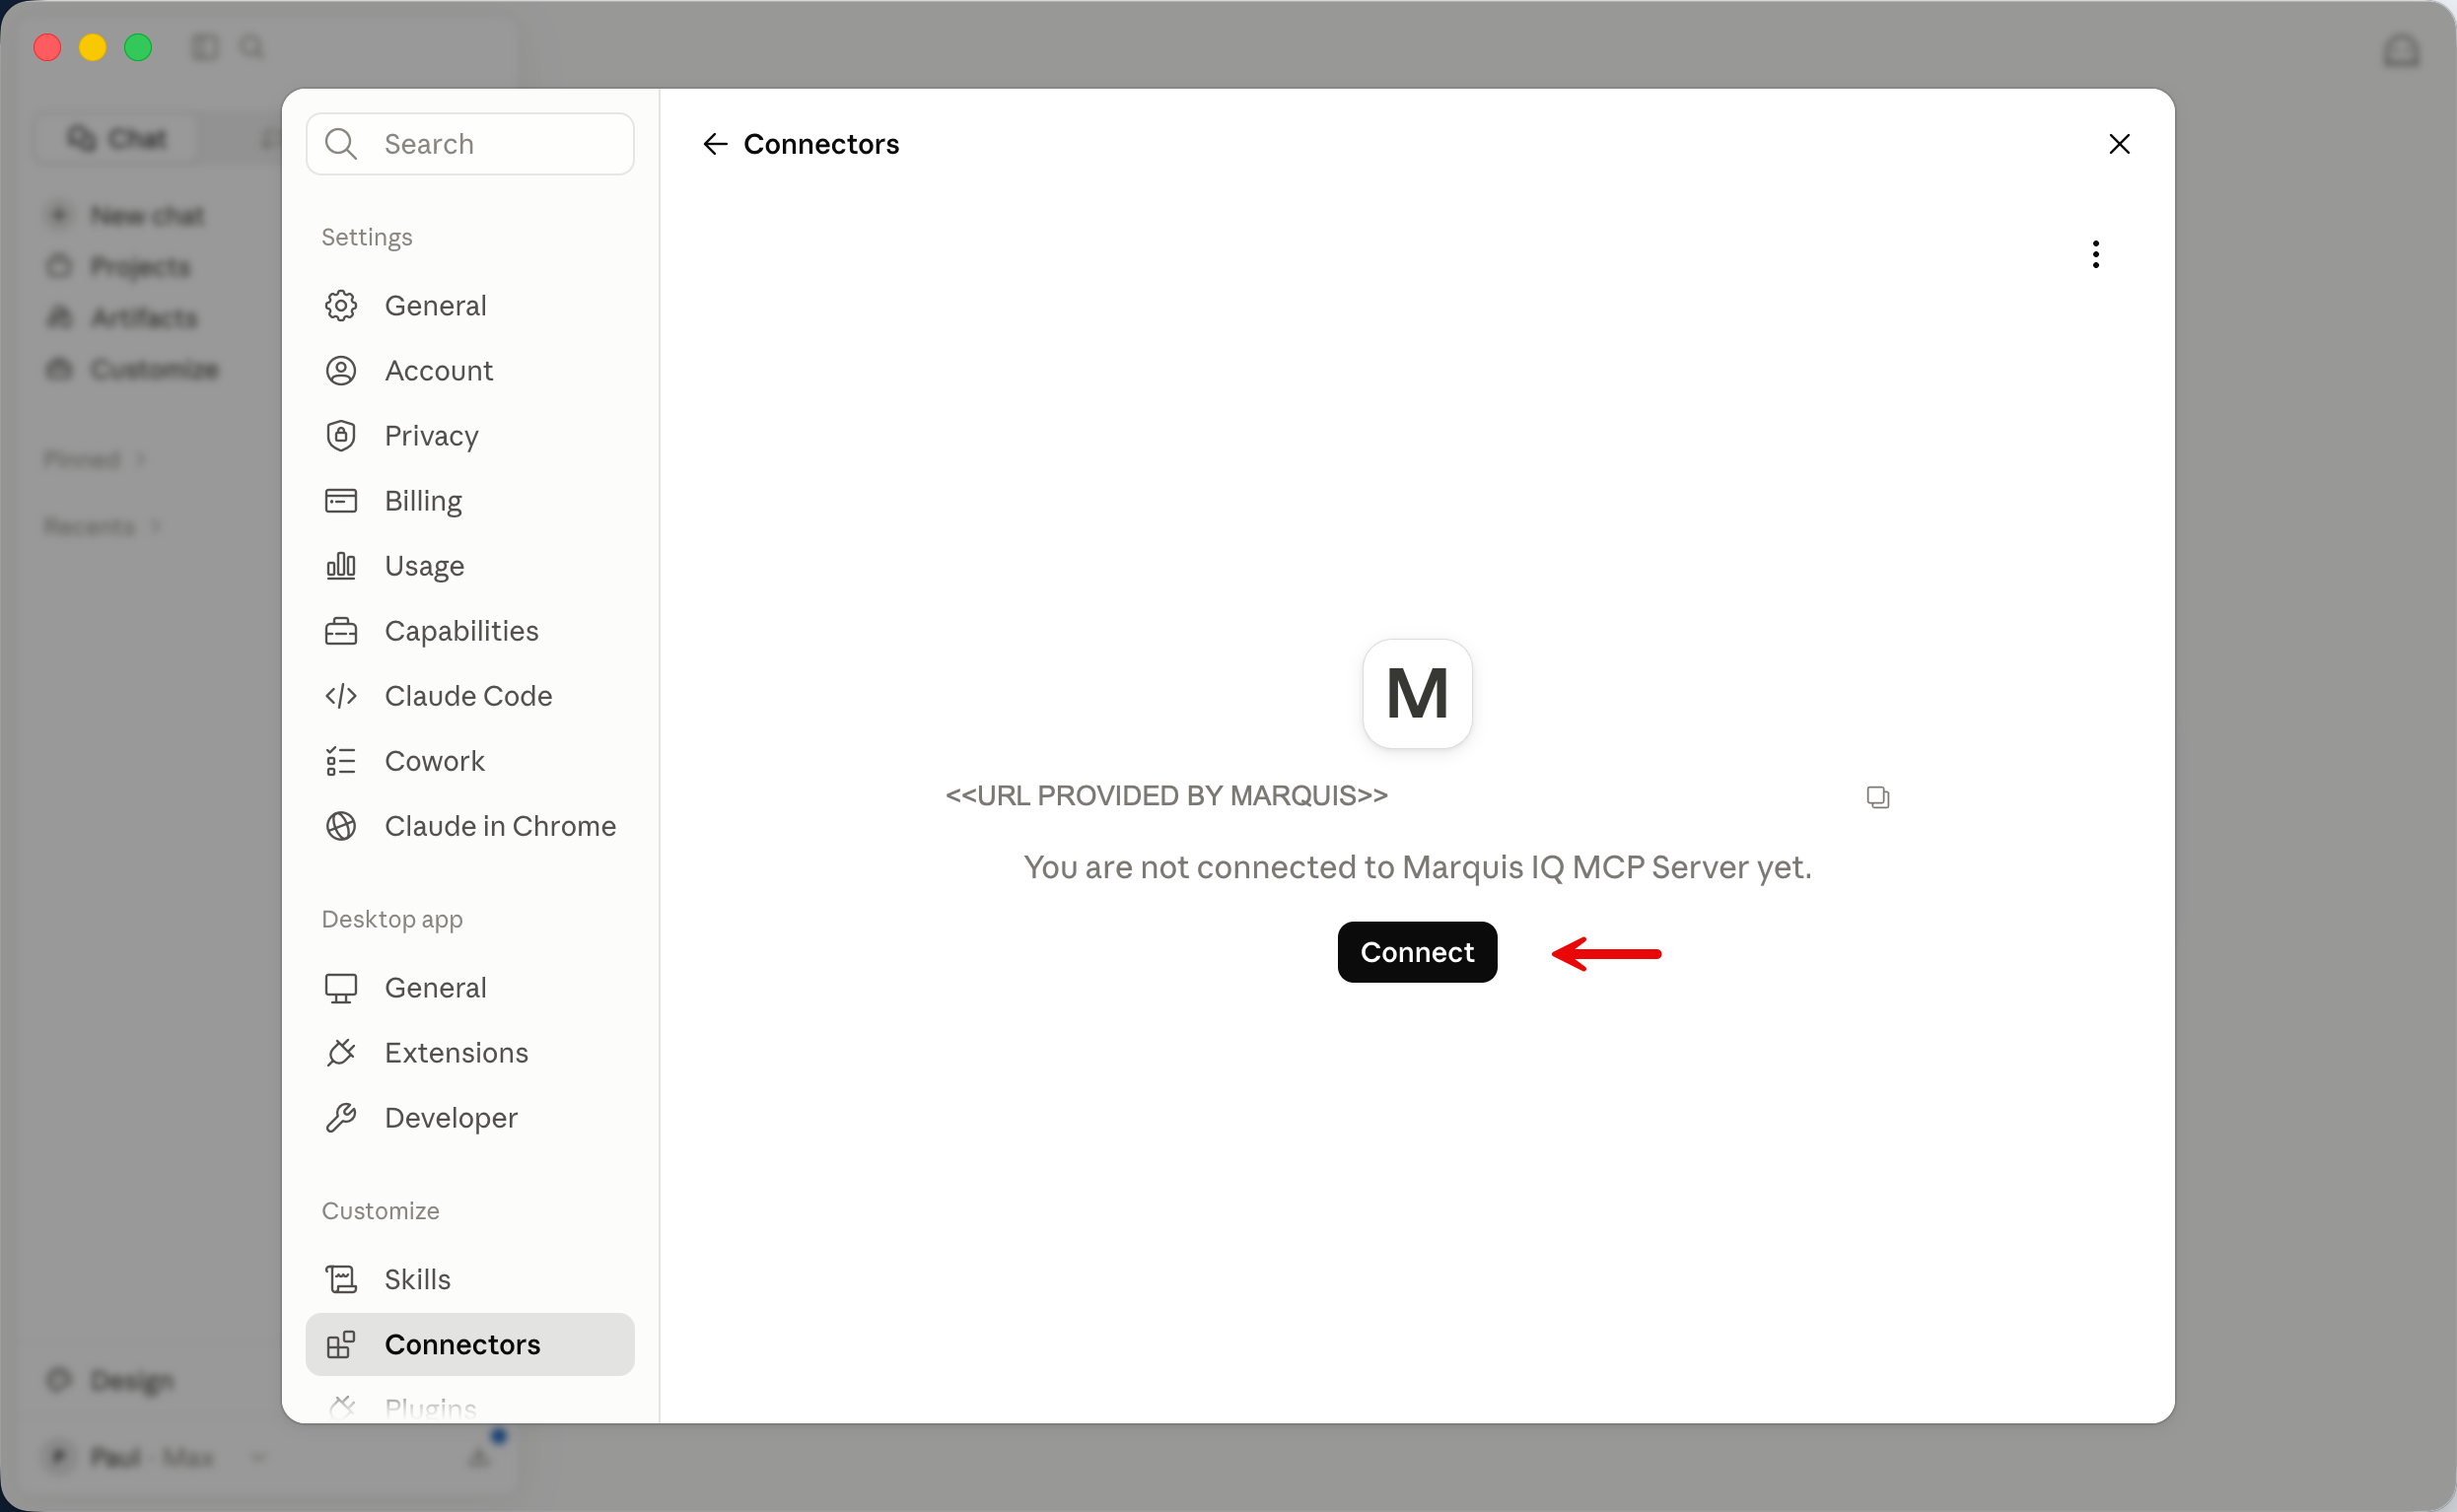
Task: Click the Billing card icon
Action: [341, 501]
